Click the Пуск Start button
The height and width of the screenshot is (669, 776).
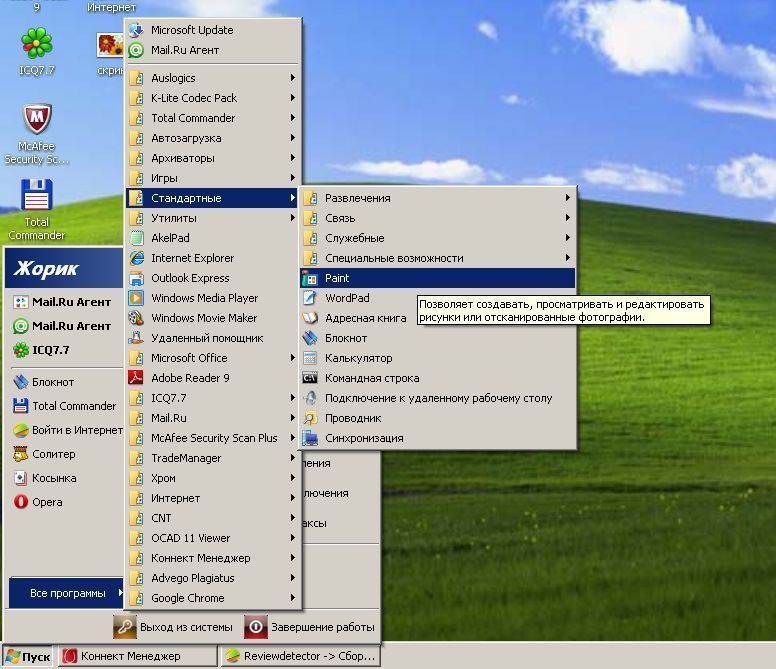(28, 657)
